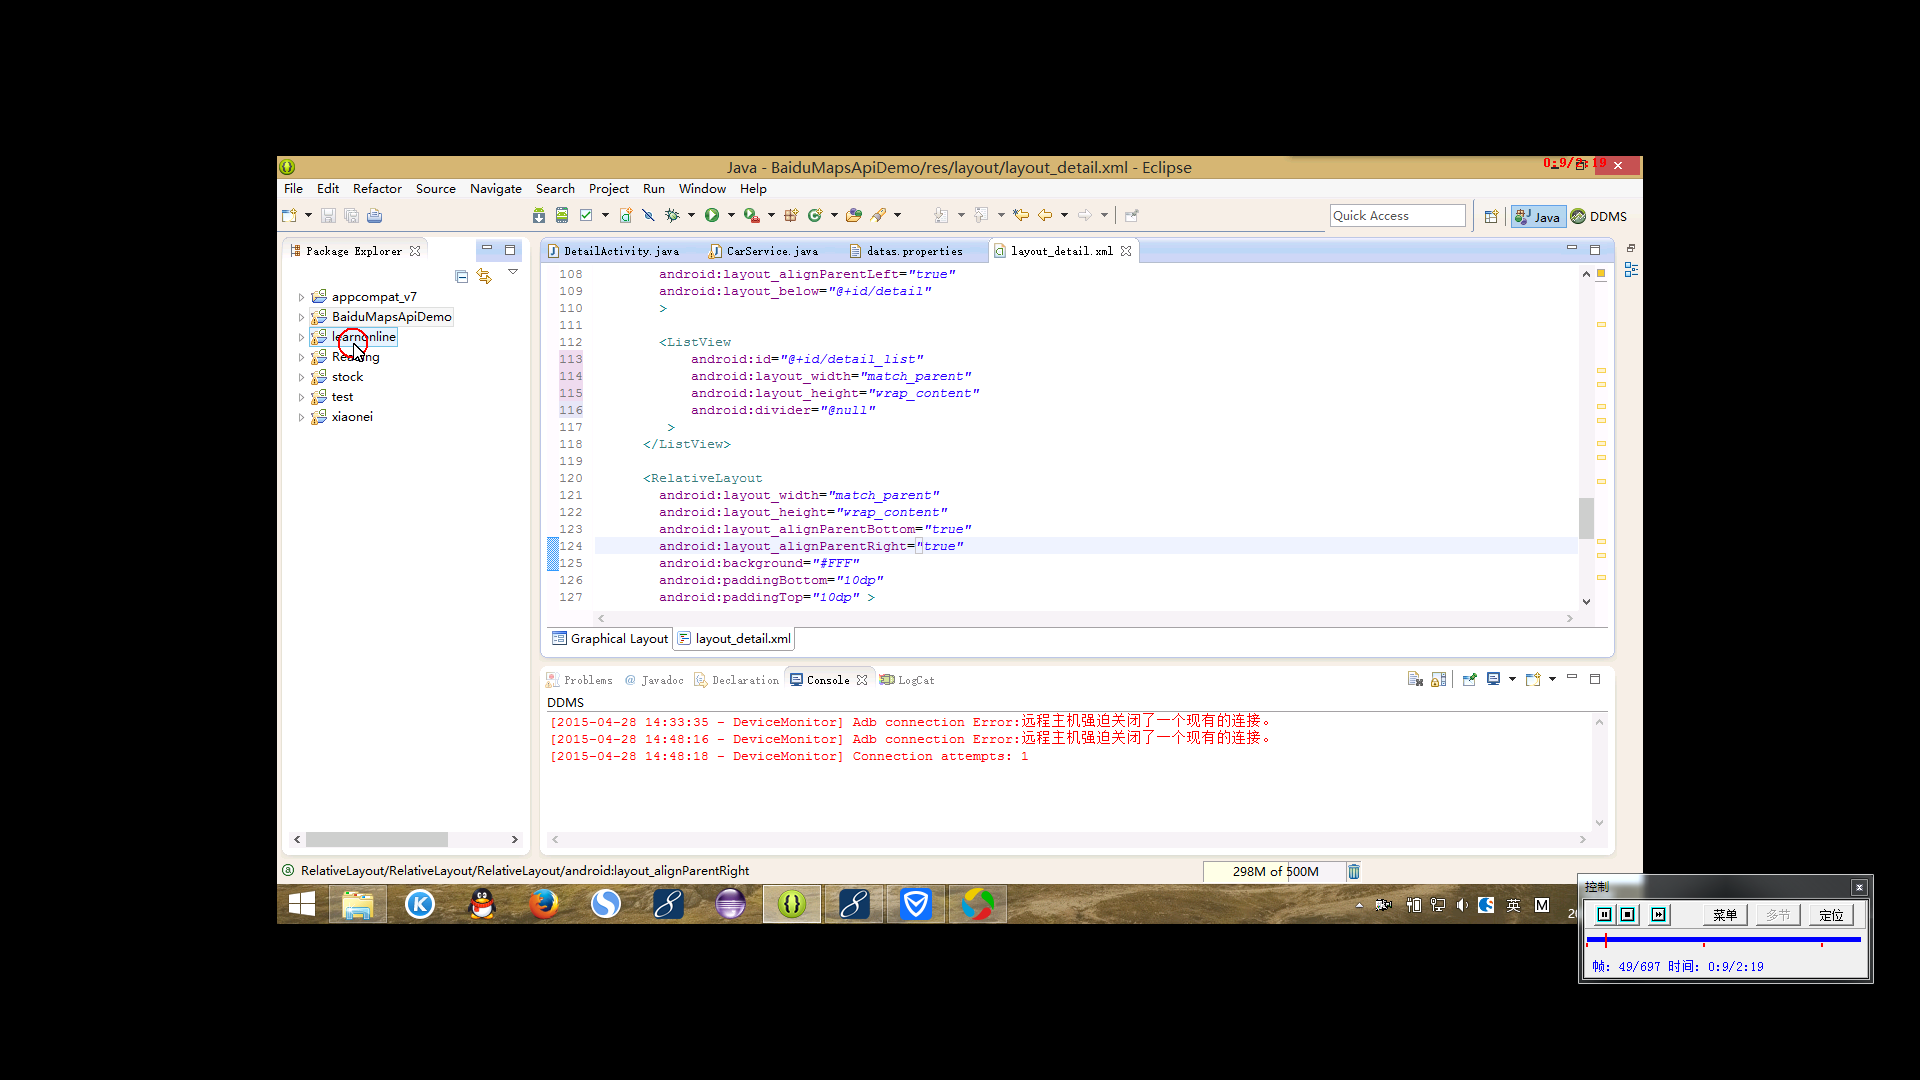1920x1080 pixels.
Task: Open the Refactor menu
Action: [x=377, y=188]
